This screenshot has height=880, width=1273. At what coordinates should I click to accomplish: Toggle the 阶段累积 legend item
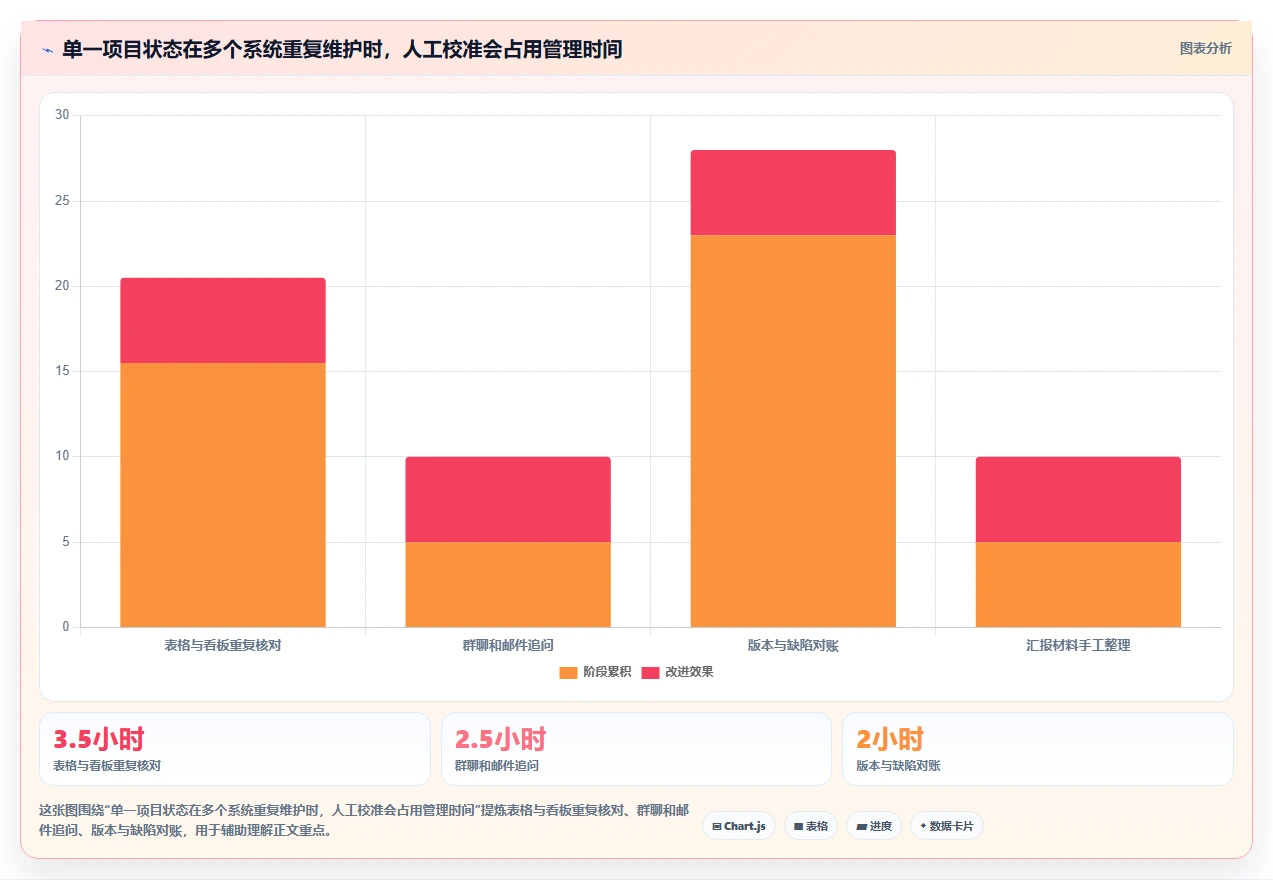[x=595, y=672]
